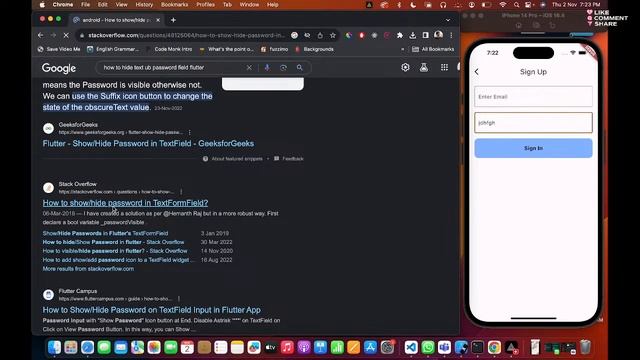Open Flutter Campus Show/Hide Password link

(151, 310)
